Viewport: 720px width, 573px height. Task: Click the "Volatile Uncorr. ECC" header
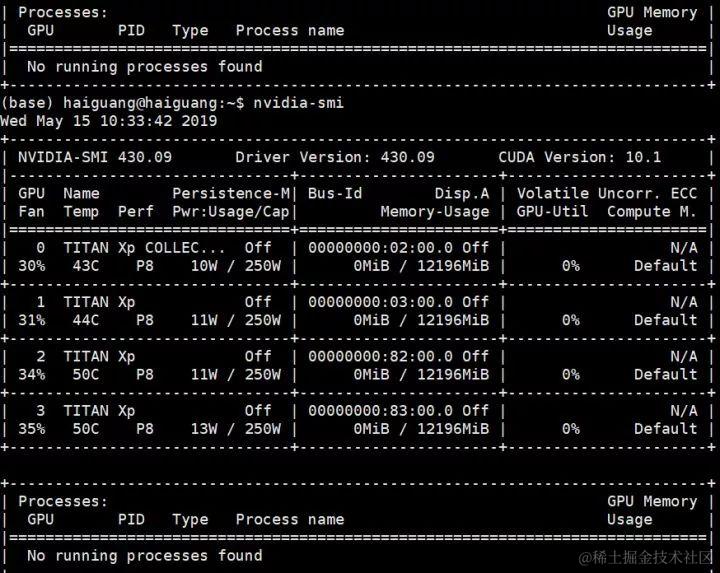click(x=607, y=193)
